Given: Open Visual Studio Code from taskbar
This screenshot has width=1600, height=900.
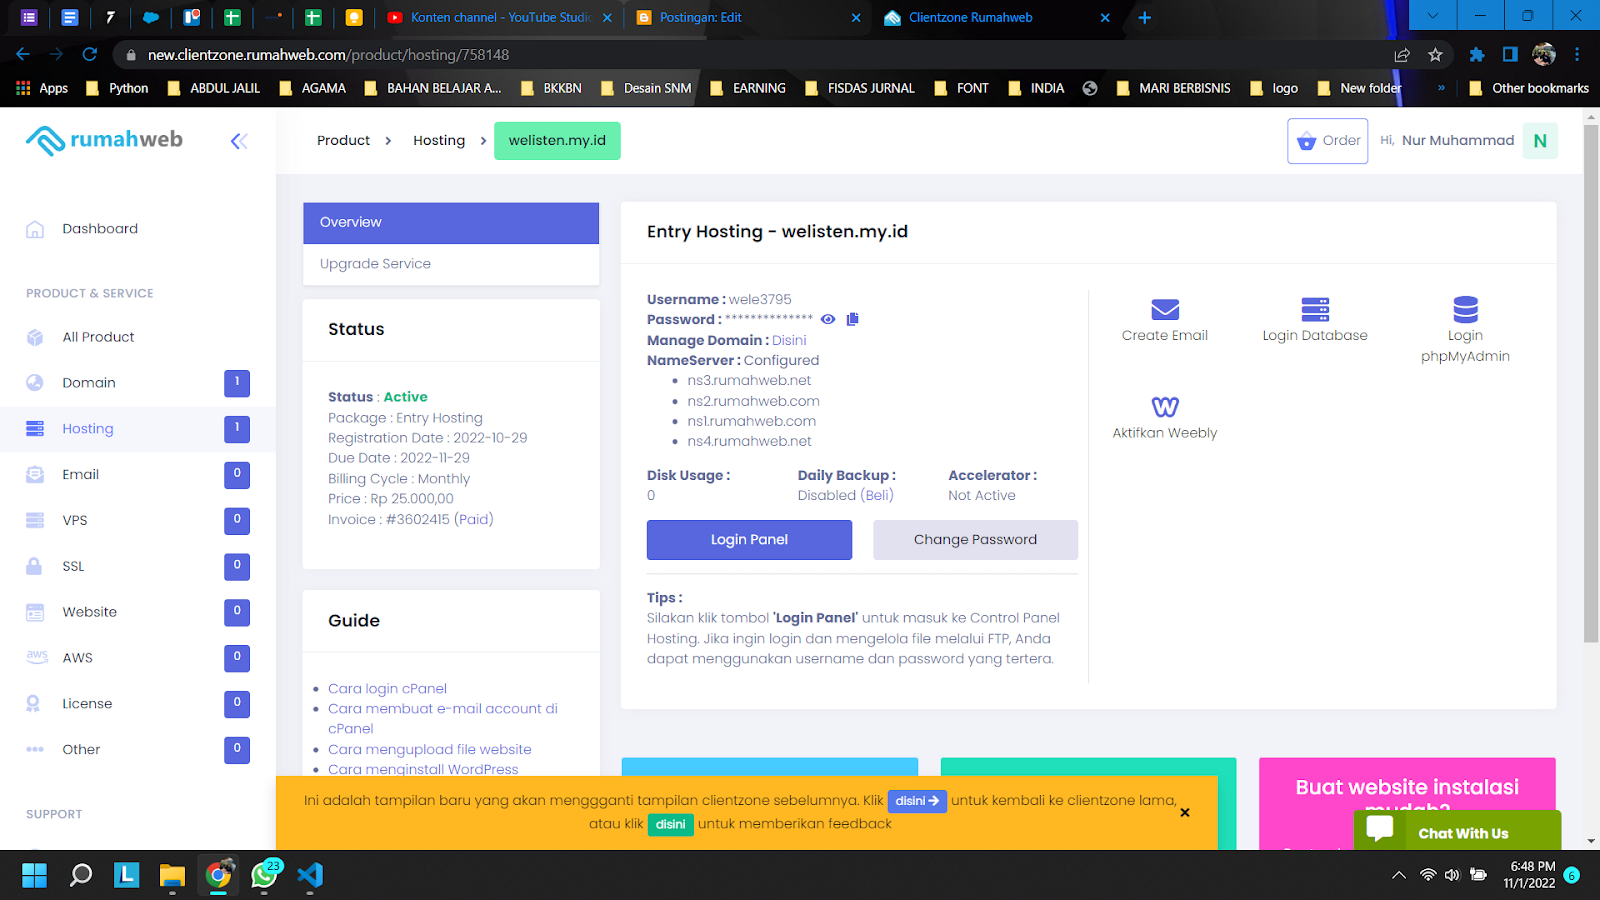Looking at the screenshot, I should [310, 876].
